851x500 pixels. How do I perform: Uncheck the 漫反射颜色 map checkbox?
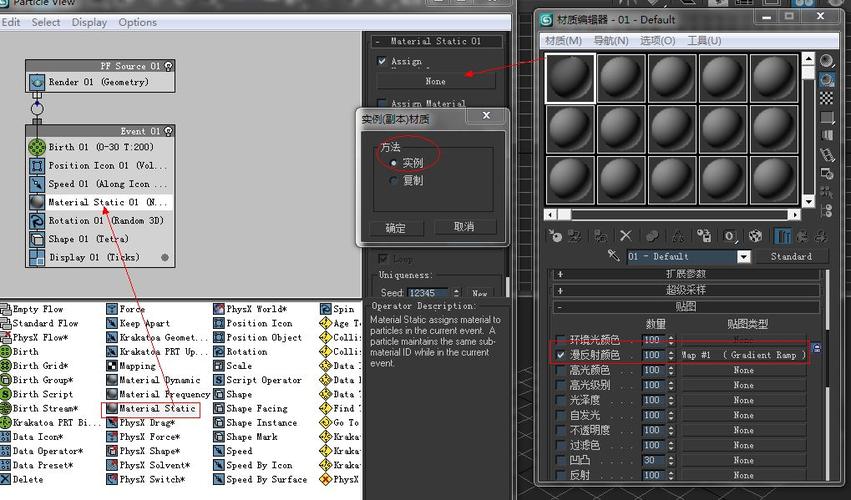pyautogui.click(x=561, y=355)
